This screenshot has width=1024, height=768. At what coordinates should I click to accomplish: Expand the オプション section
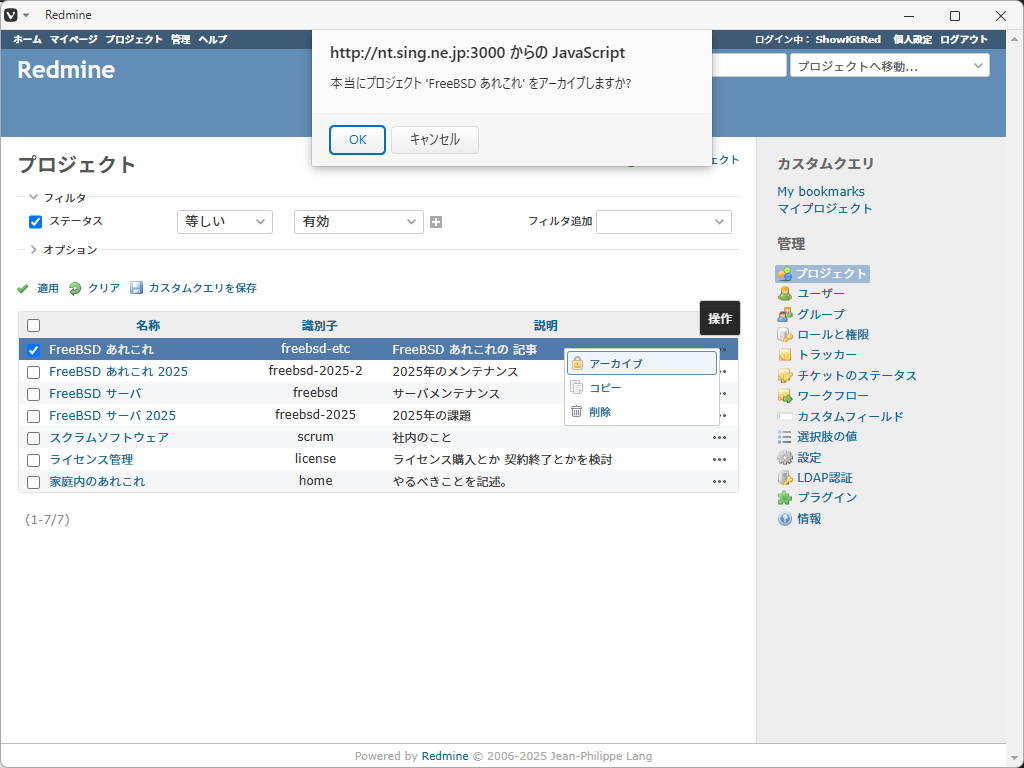click(x=63, y=250)
